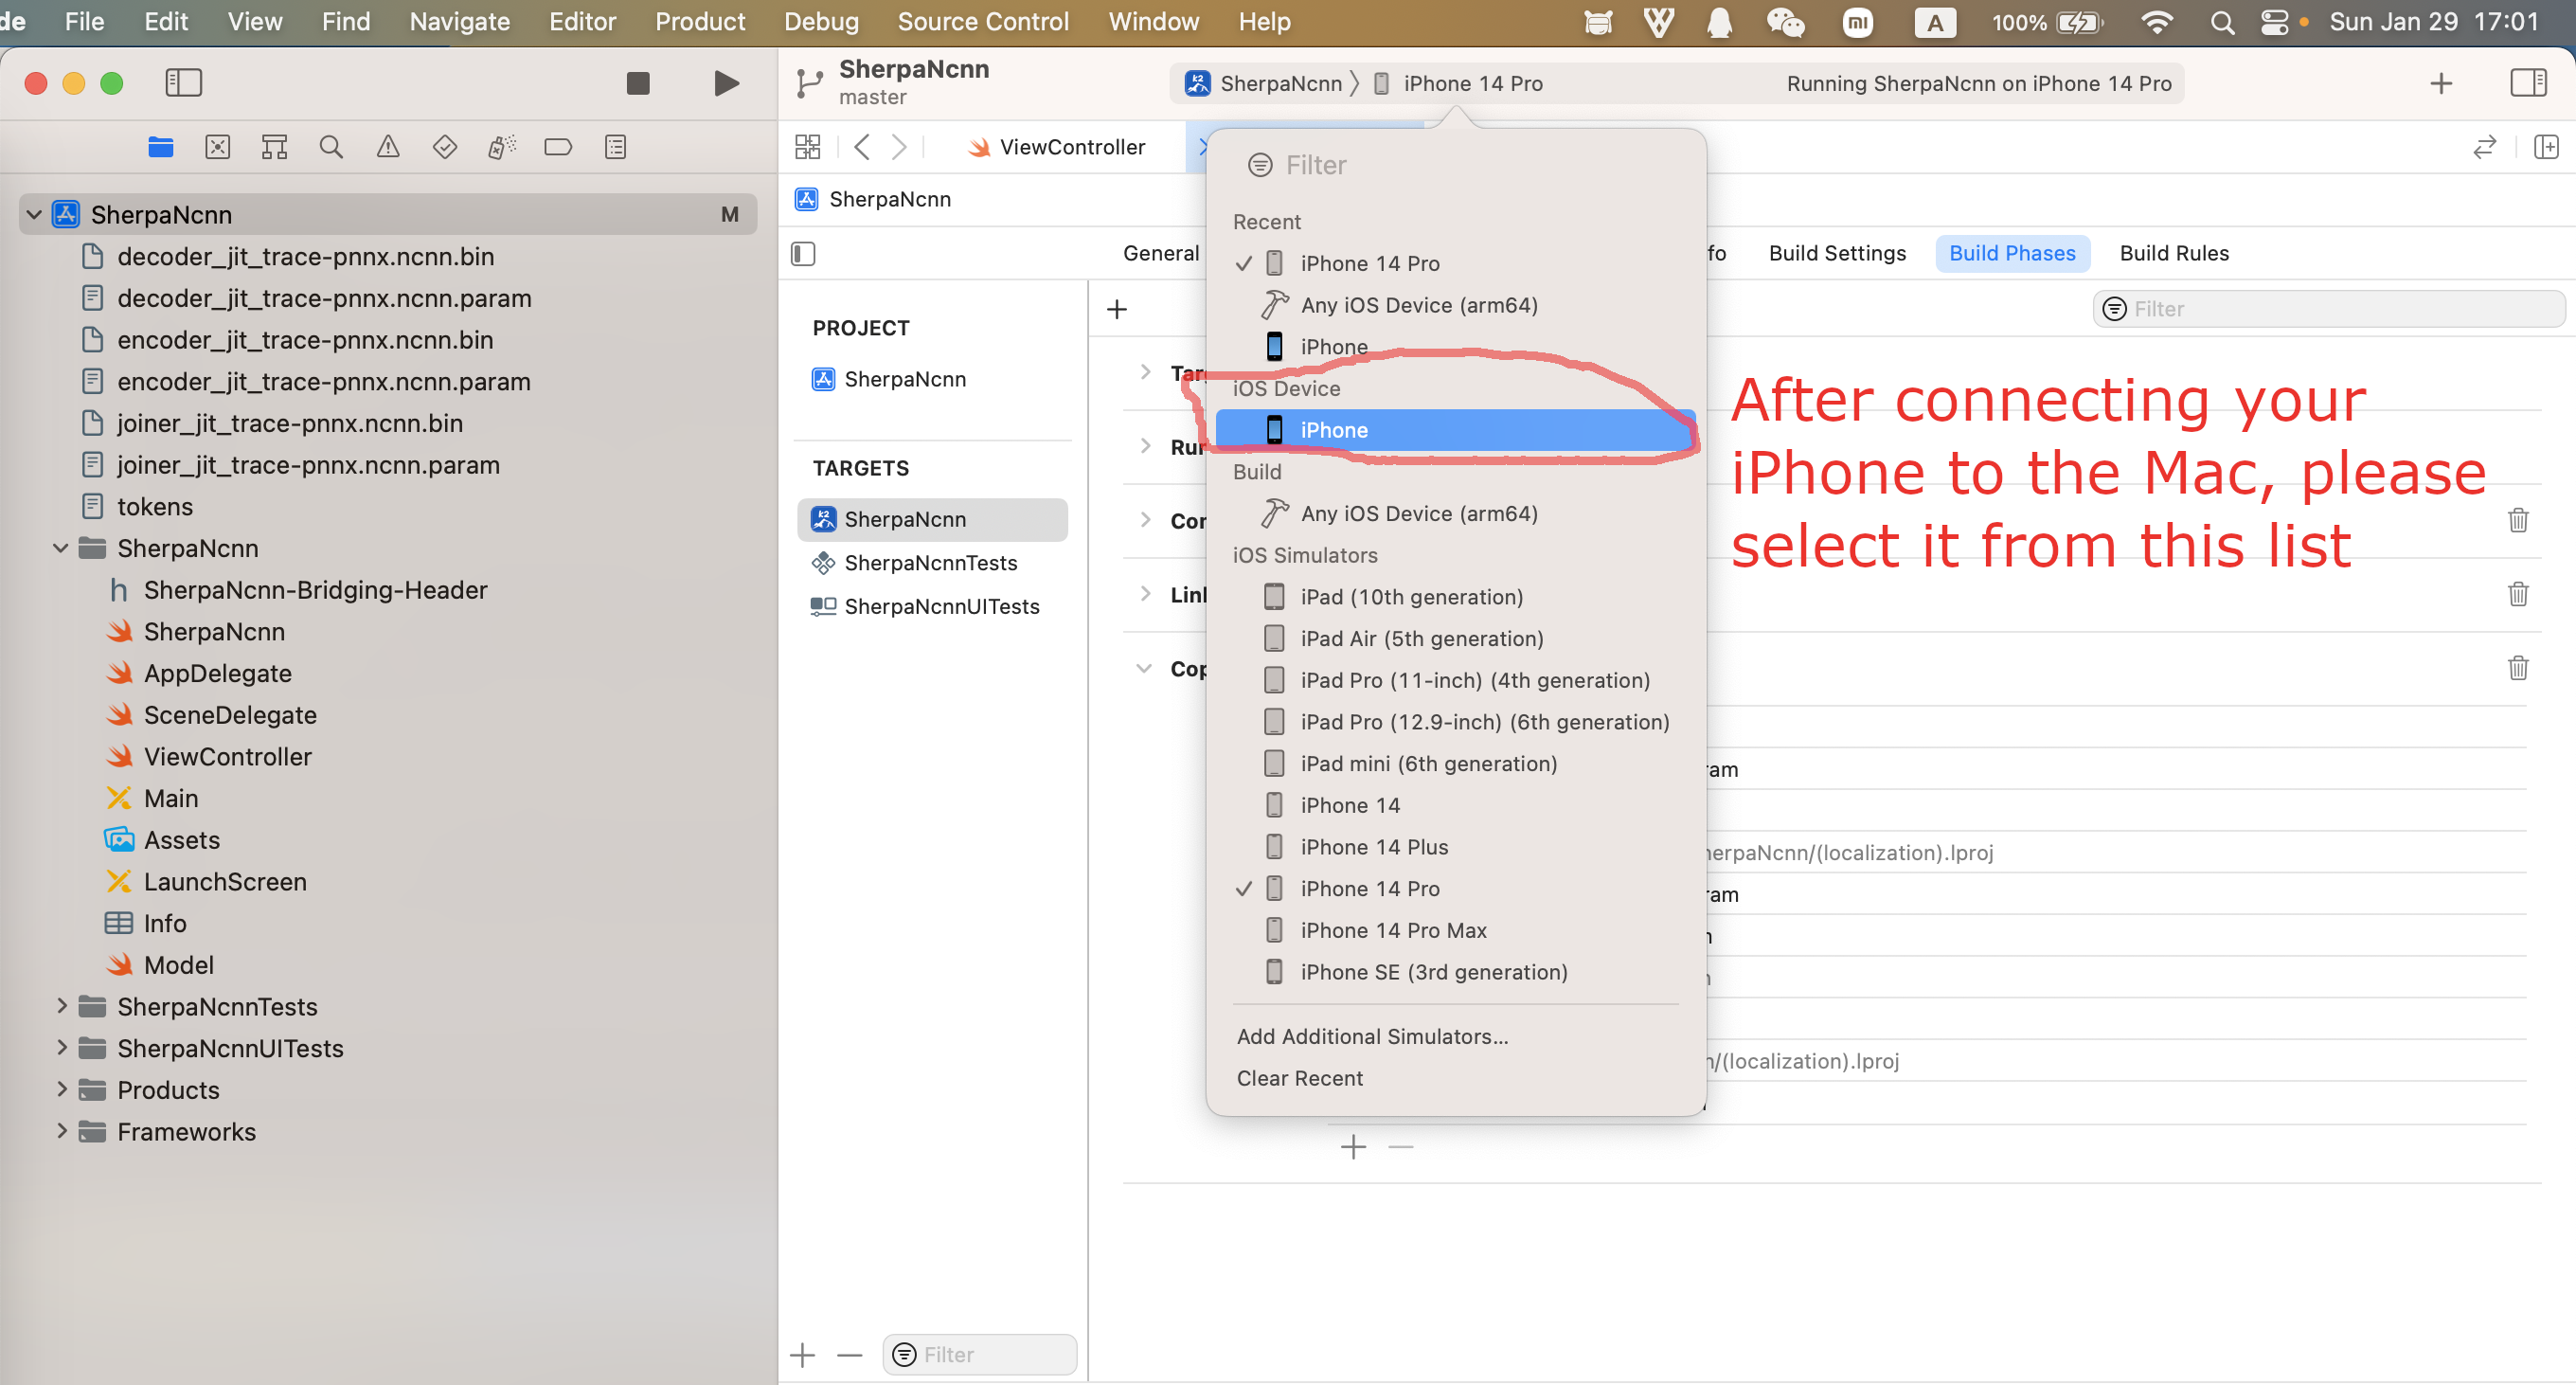Go forward in editor history

tap(899, 148)
